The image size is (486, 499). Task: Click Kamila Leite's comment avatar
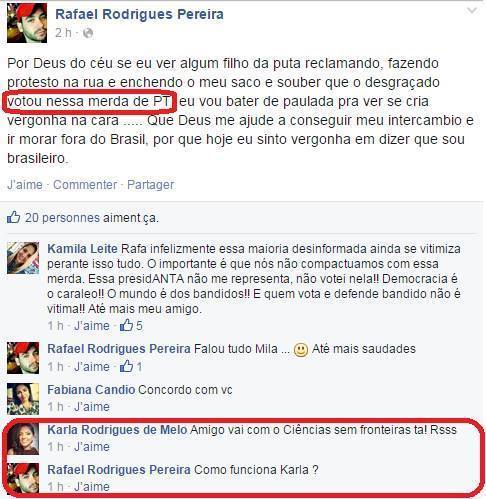[23, 258]
